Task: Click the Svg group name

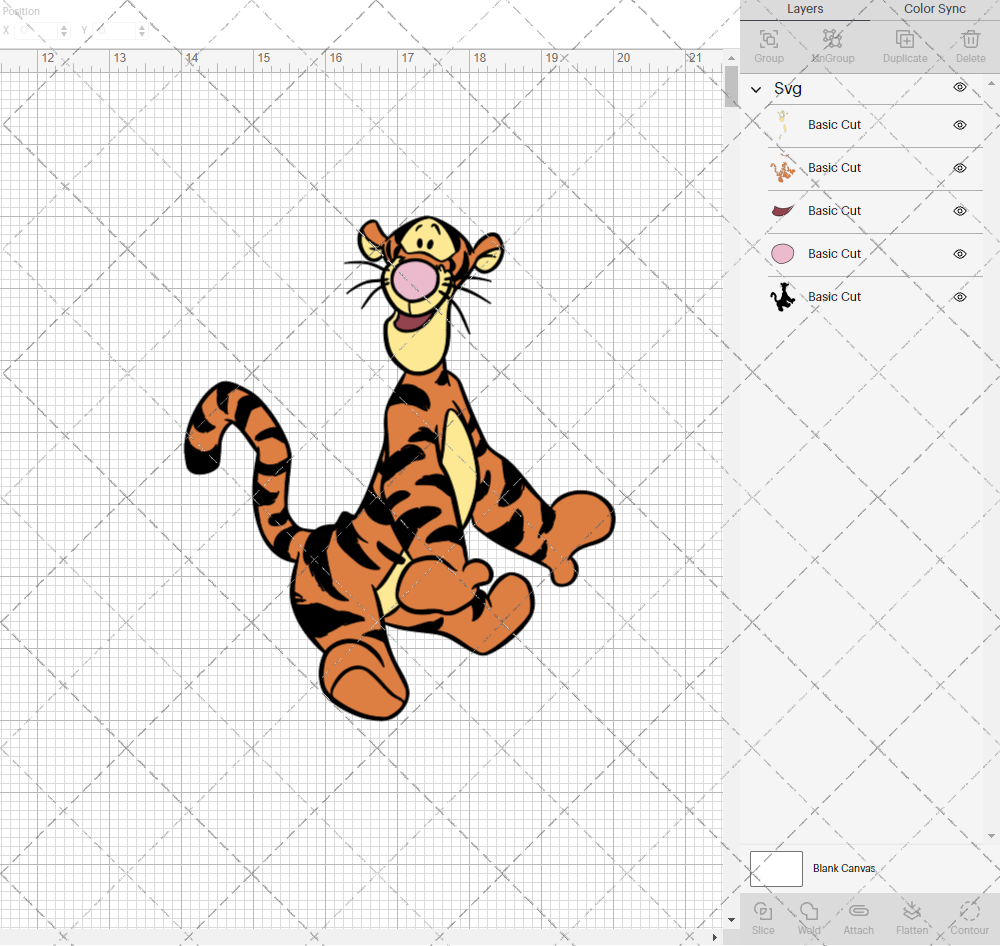Action: coord(788,89)
